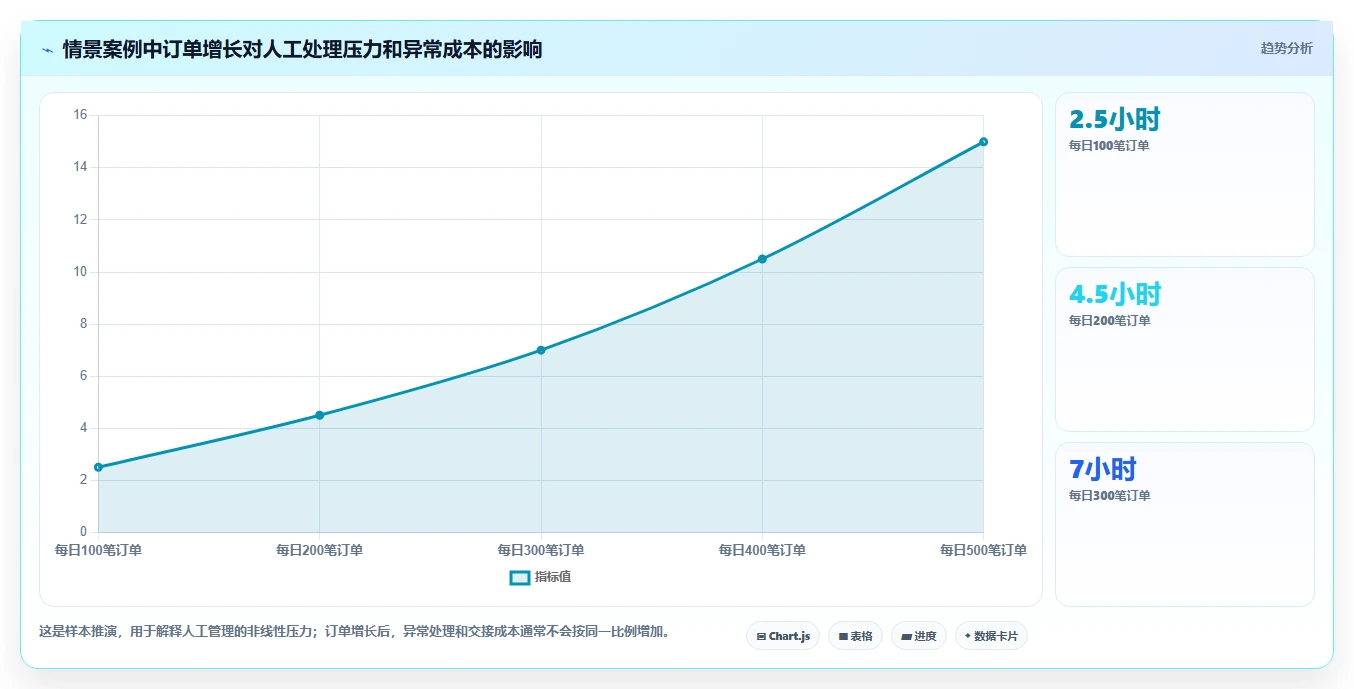Click the x-axis label 每日300笔订单
1354x689 pixels.
(541, 550)
